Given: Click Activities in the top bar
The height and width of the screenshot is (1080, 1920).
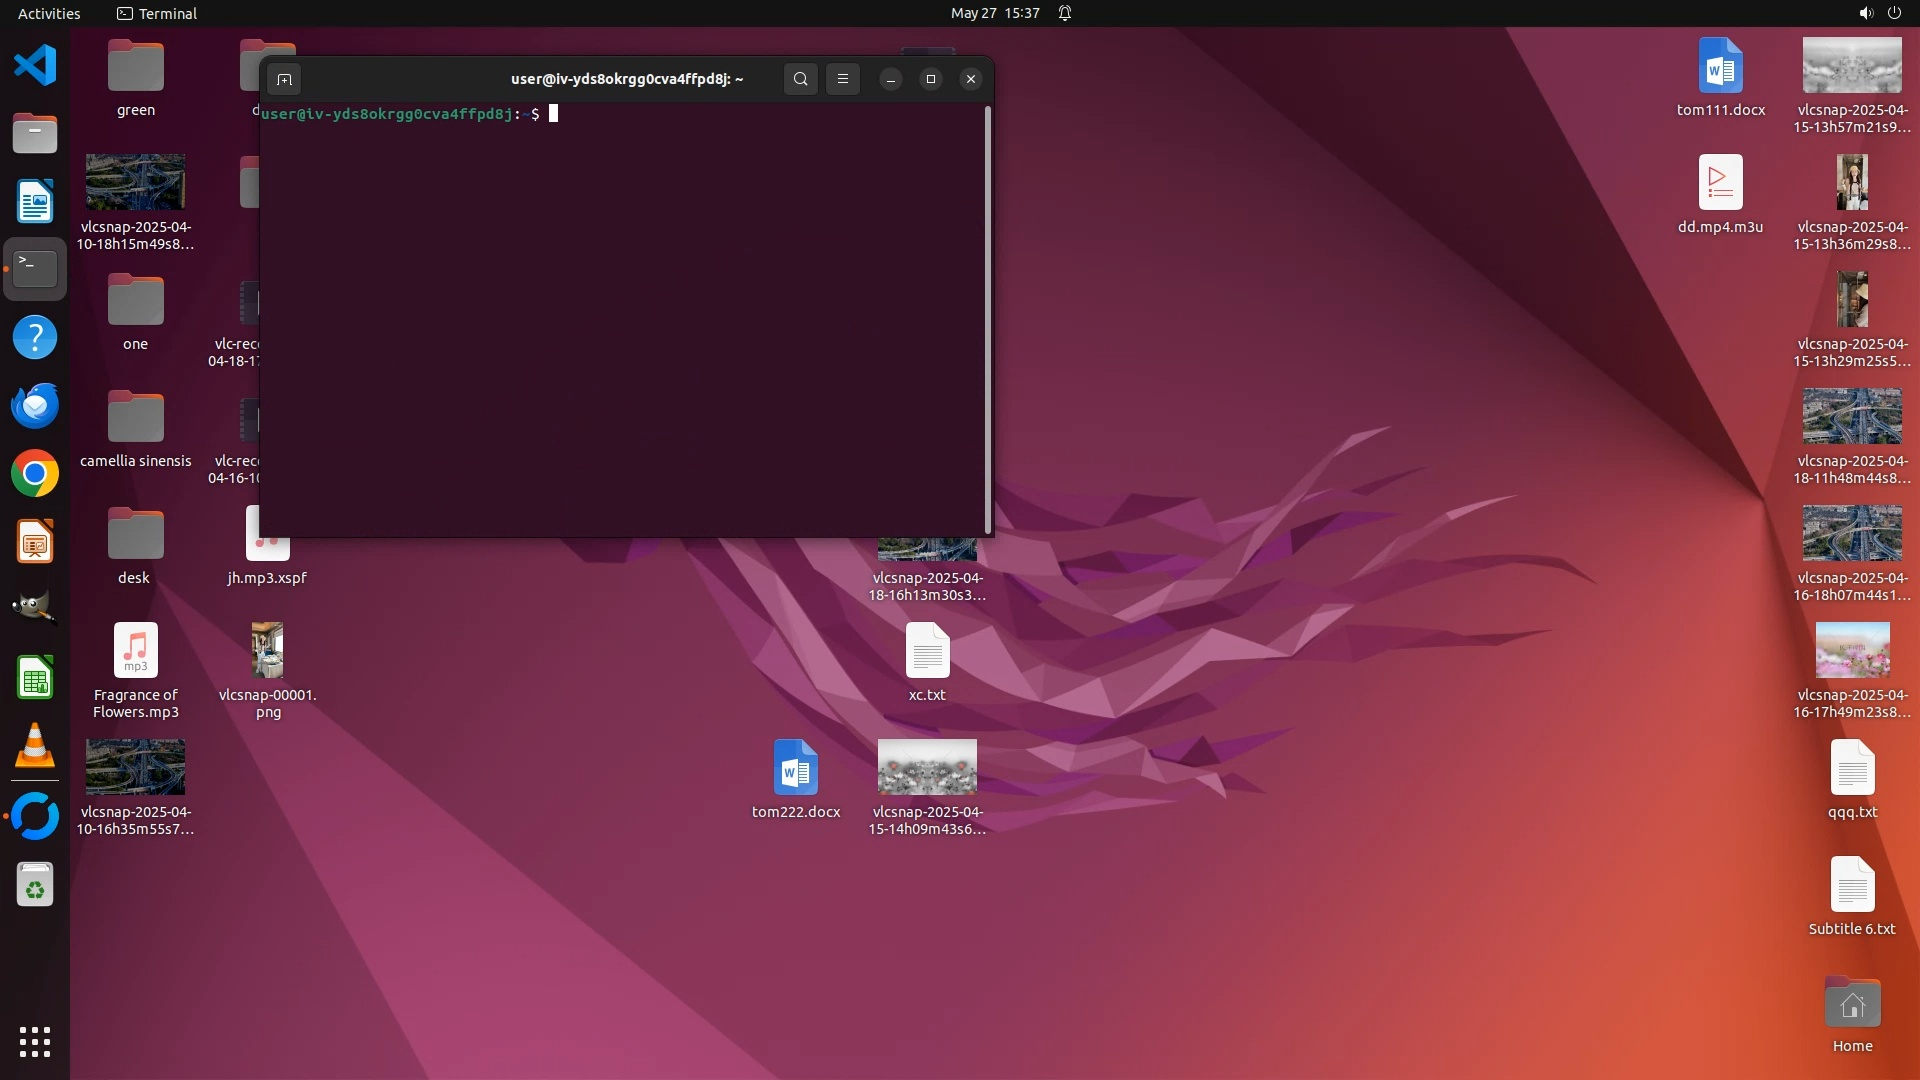Looking at the screenshot, I should pyautogui.click(x=49, y=13).
